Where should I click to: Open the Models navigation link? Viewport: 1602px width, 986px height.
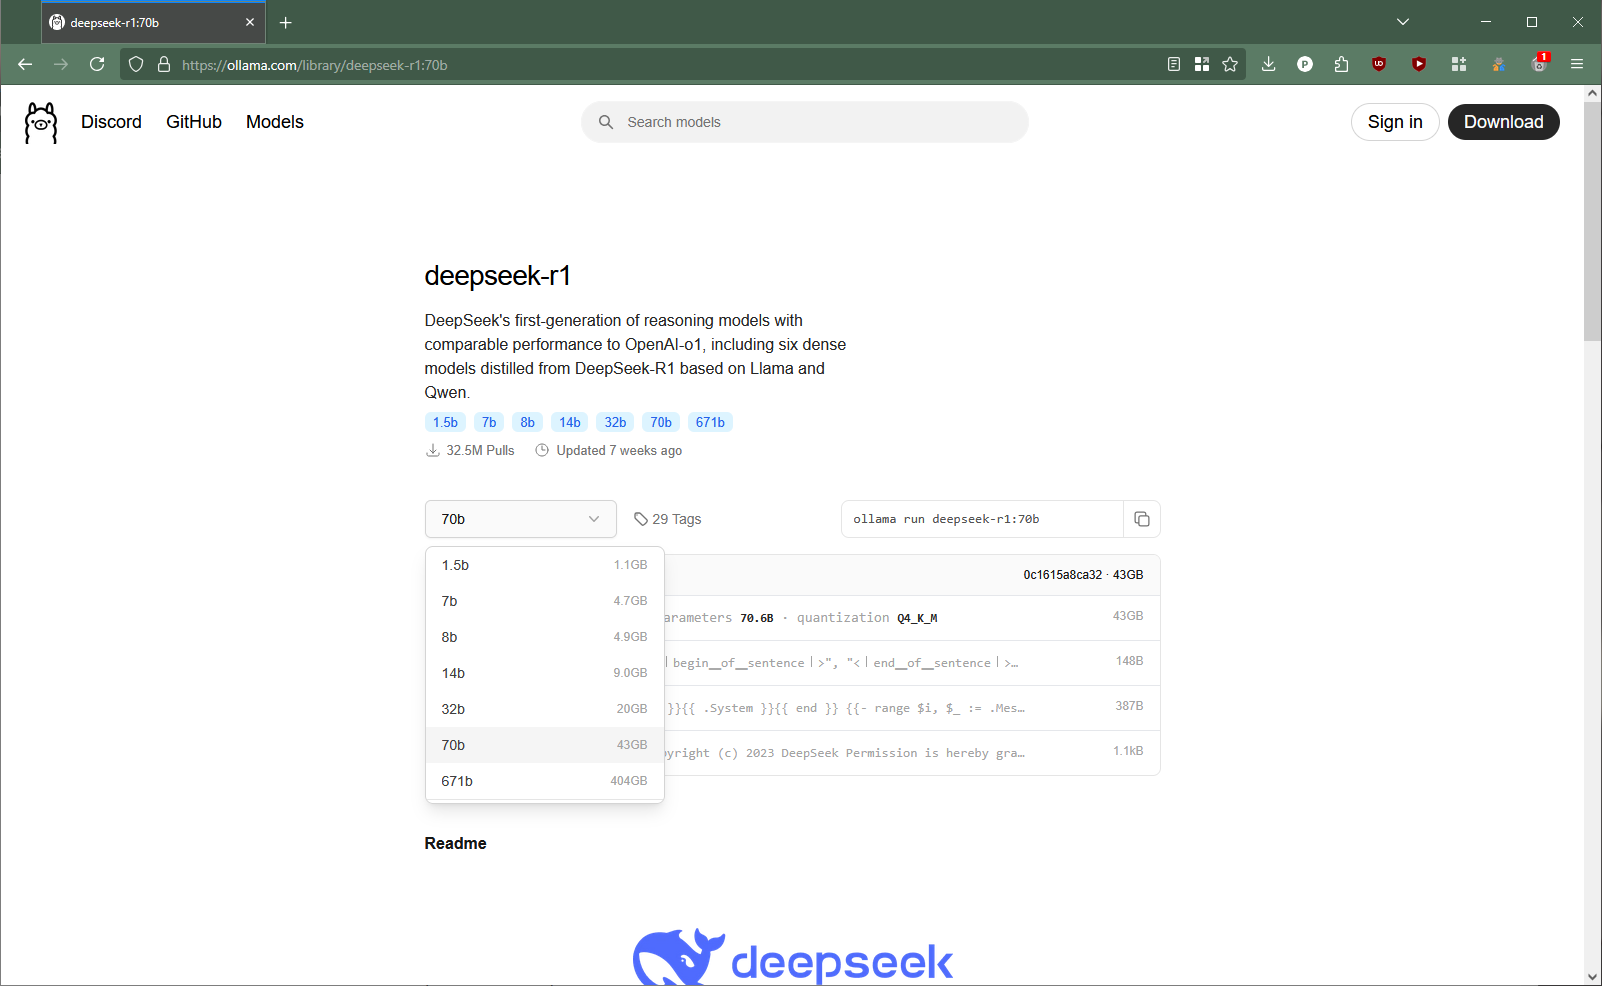tap(274, 122)
